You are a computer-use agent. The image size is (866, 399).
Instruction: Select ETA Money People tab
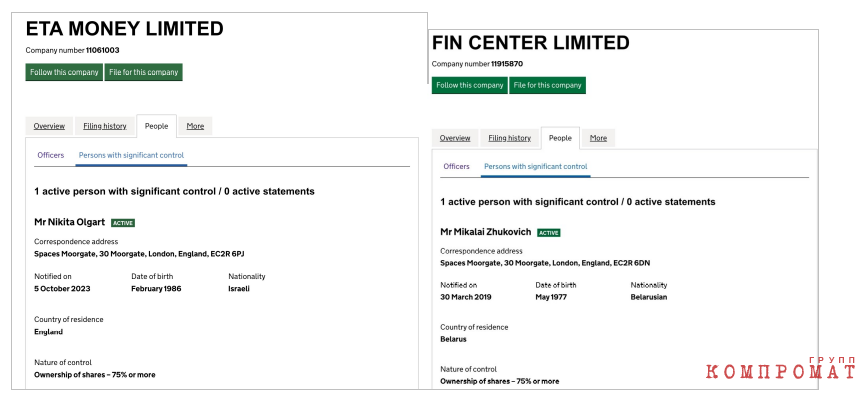tap(156, 126)
